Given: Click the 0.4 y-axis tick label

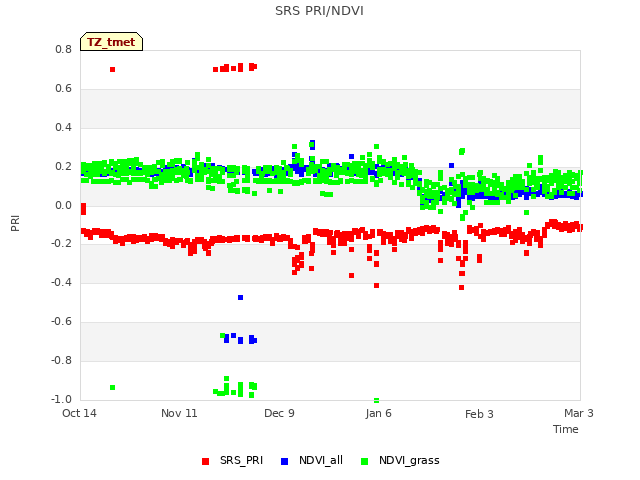Looking at the screenshot, I should click(x=63, y=127).
